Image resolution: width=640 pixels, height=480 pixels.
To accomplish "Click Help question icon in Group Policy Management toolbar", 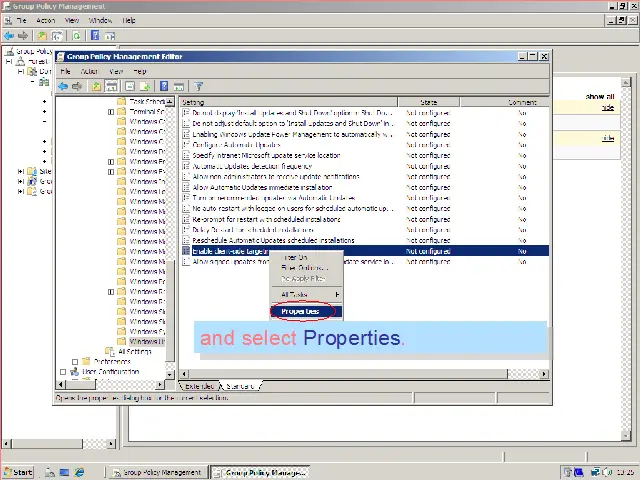I will pyautogui.click(x=95, y=36).
